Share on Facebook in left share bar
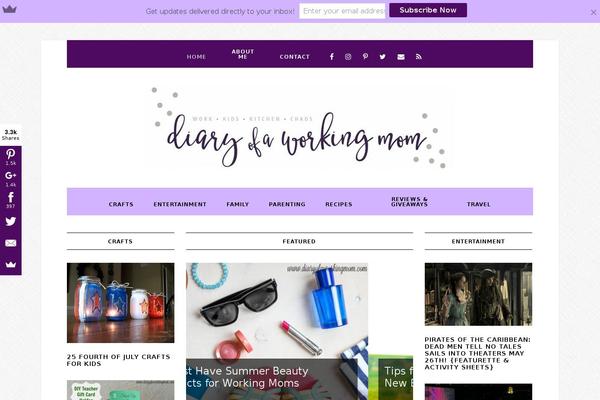 click(x=11, y=200)
